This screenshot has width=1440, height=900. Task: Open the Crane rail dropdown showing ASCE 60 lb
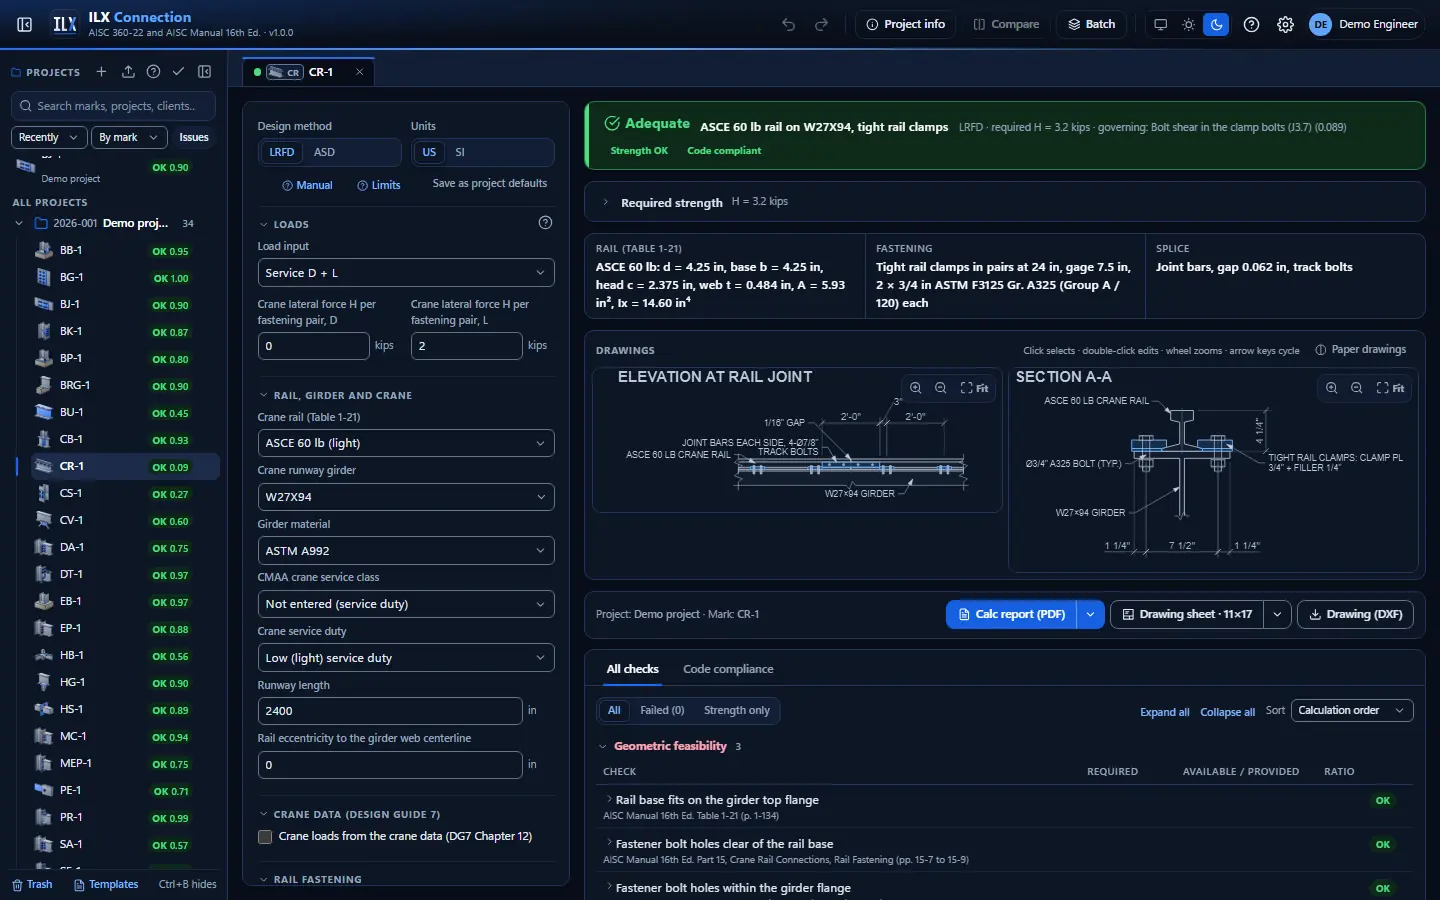click(x=406, y=443)
